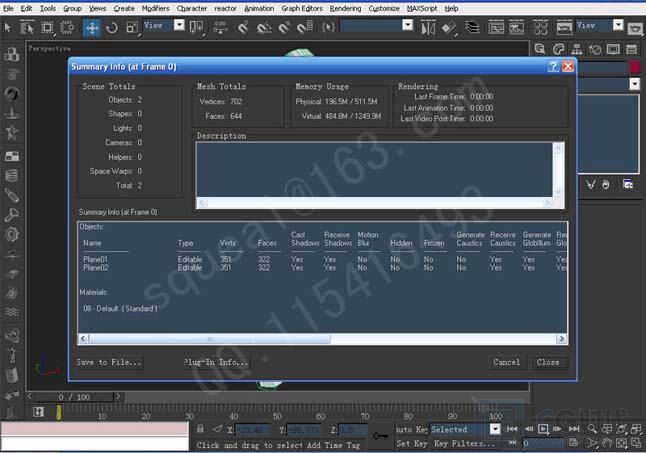Activate the Select and Rotate tool

pyautogui.click(x=112, y=28)
